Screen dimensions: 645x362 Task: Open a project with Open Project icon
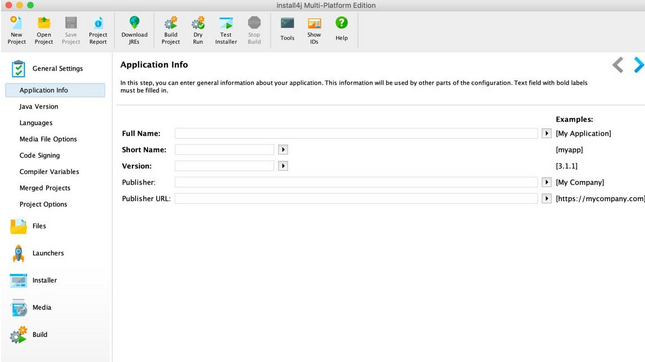coord(44,23)
